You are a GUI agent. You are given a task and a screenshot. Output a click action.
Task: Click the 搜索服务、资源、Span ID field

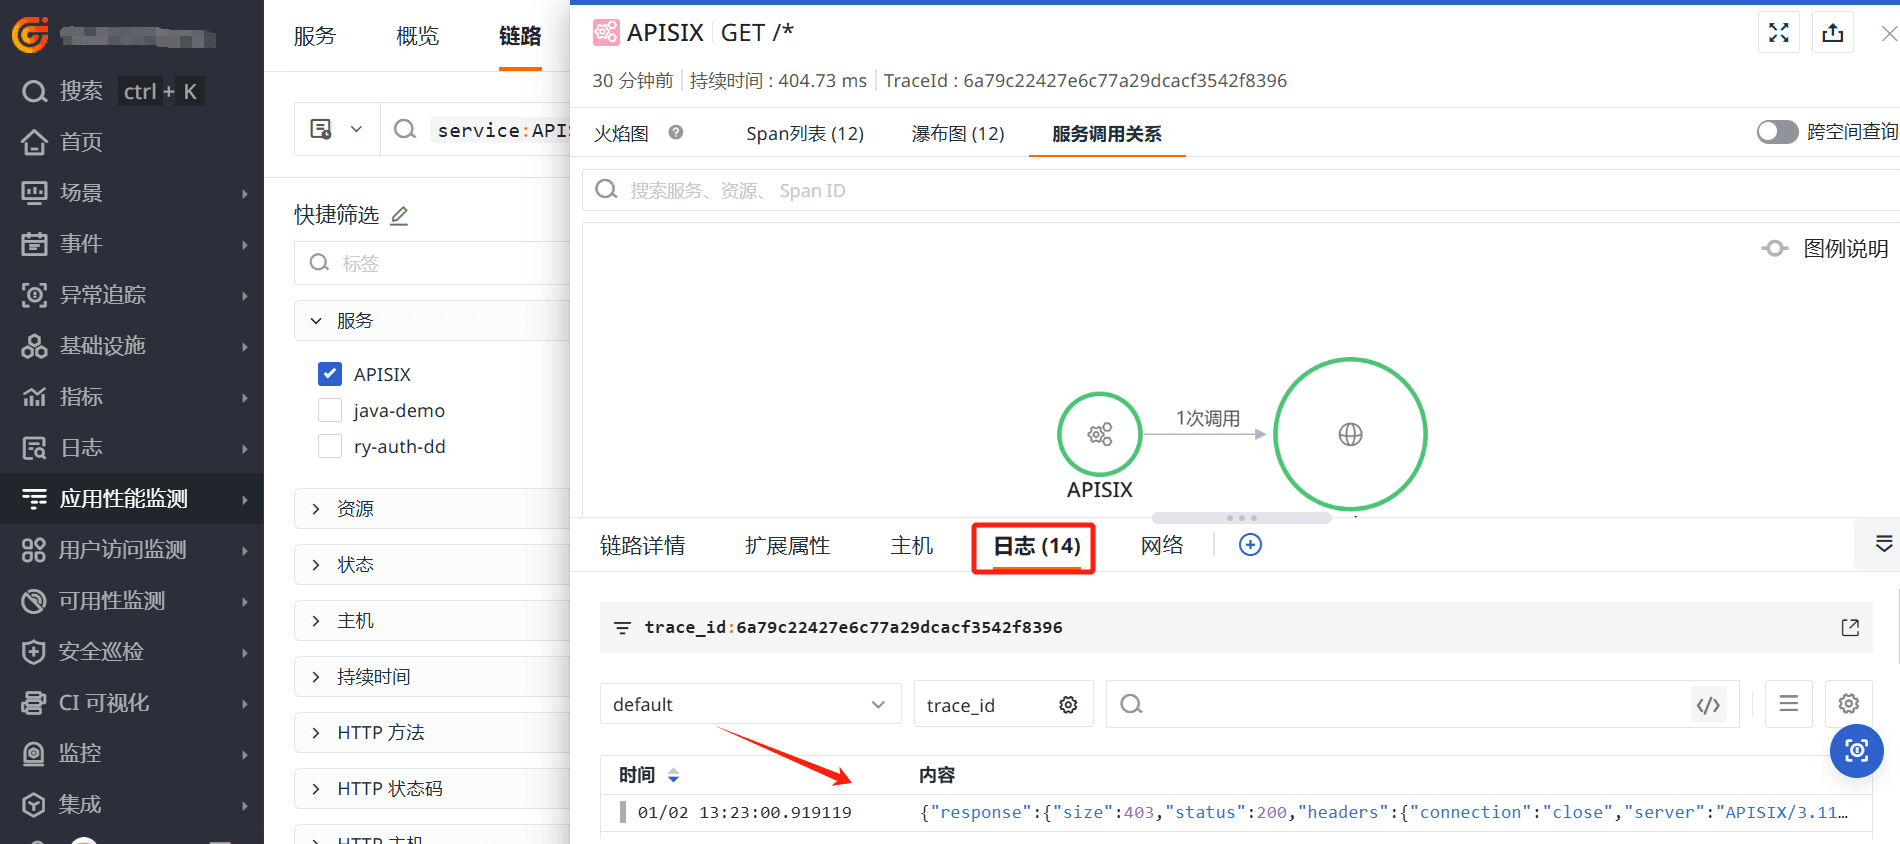pos(1240,190)
